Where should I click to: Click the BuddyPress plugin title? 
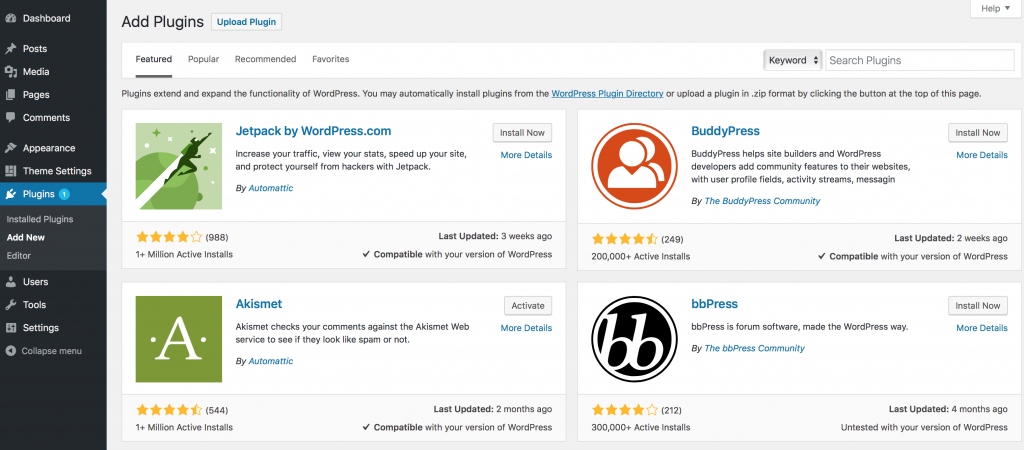[726, 131]
